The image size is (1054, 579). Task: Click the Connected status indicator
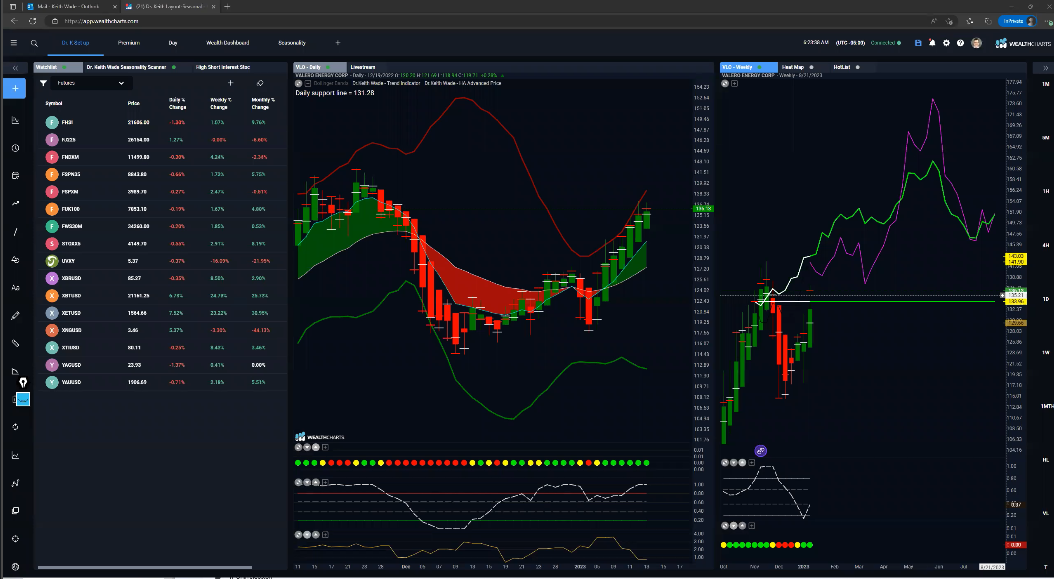point(885,43)
